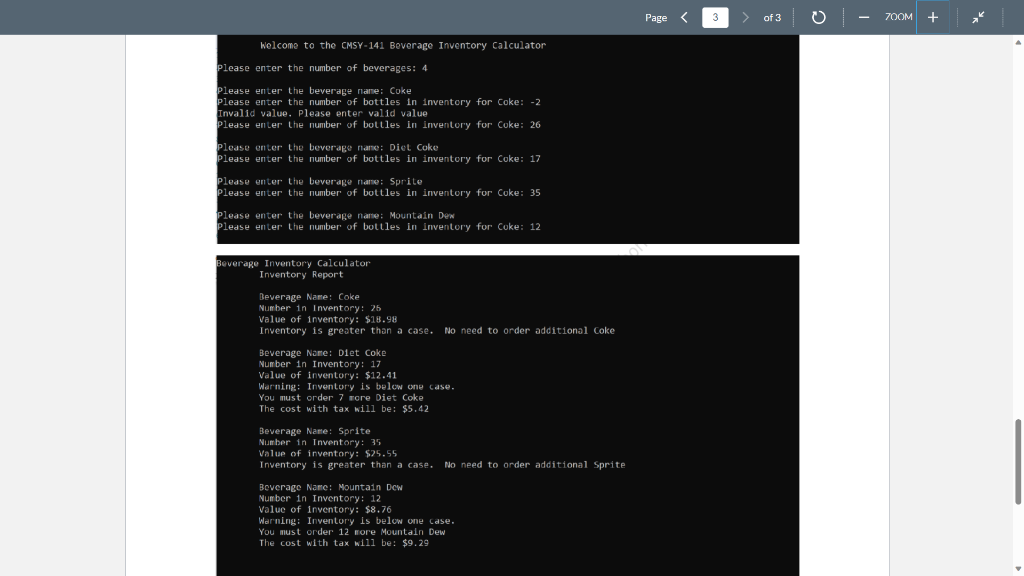Go to the next page
Image resolution: width=1024 pixels, height=576 pixels.
(x=744, y=16)
